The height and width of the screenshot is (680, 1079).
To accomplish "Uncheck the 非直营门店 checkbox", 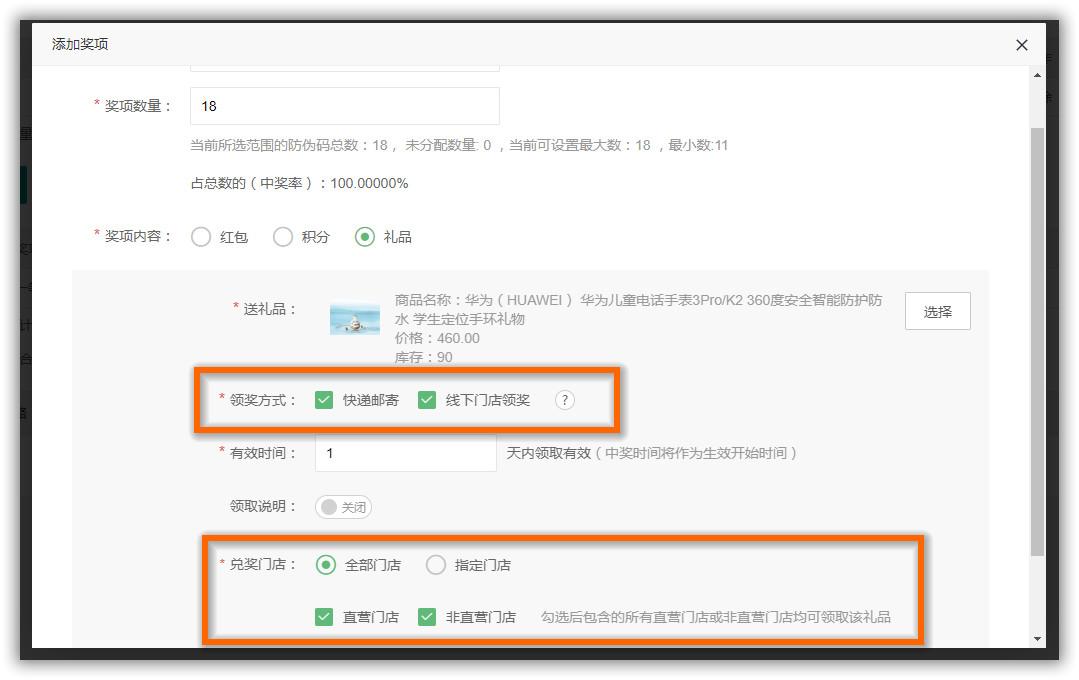I will [427, 617].
